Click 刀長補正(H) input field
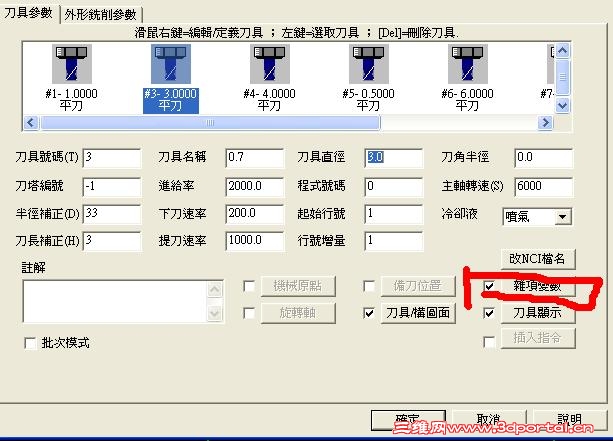This screenshot has width=613, height=441. pos(112,241)
